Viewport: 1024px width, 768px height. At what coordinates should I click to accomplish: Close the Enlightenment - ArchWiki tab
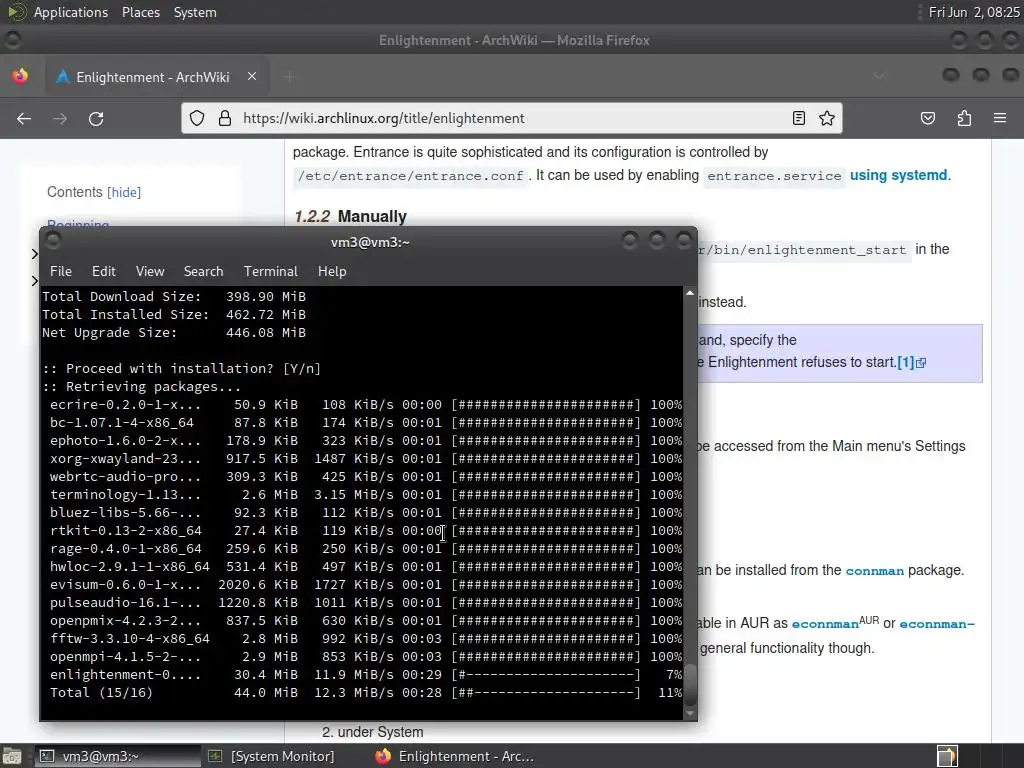click(x=252, y=76)
